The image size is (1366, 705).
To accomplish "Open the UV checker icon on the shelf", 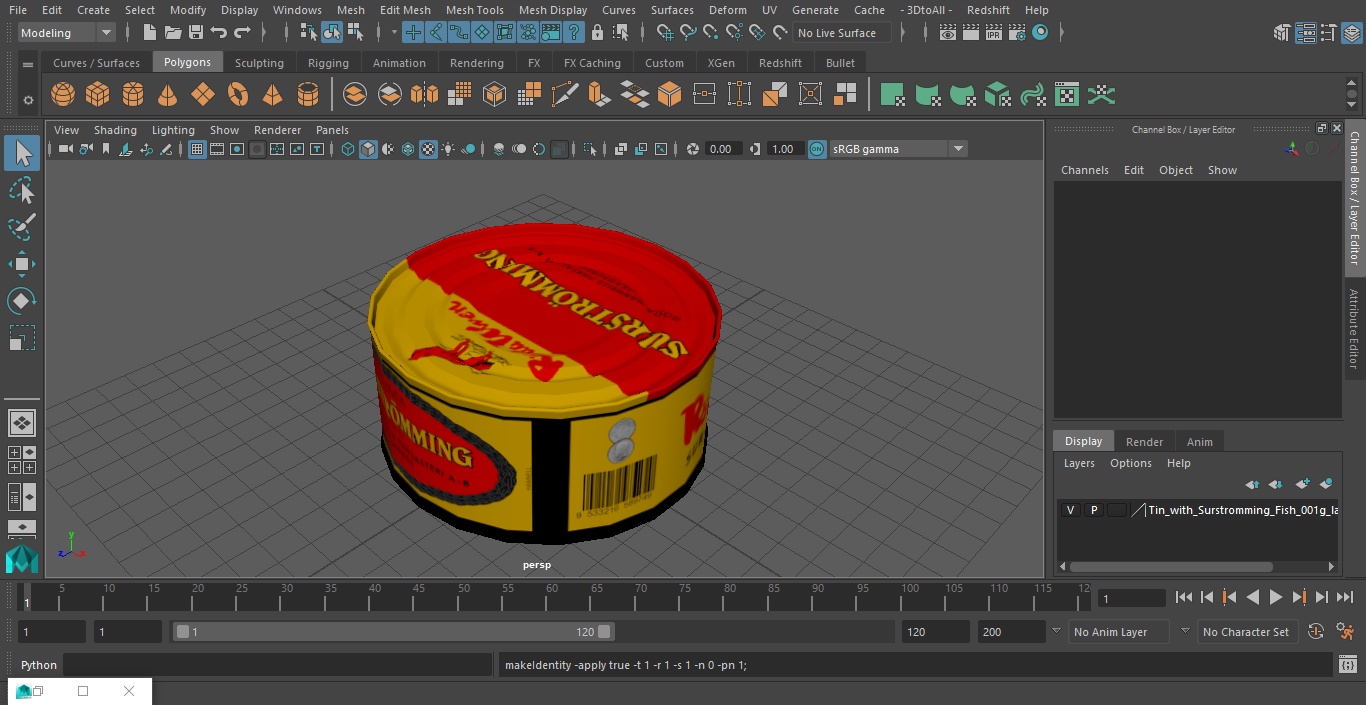I will [x=1067, y=95].
